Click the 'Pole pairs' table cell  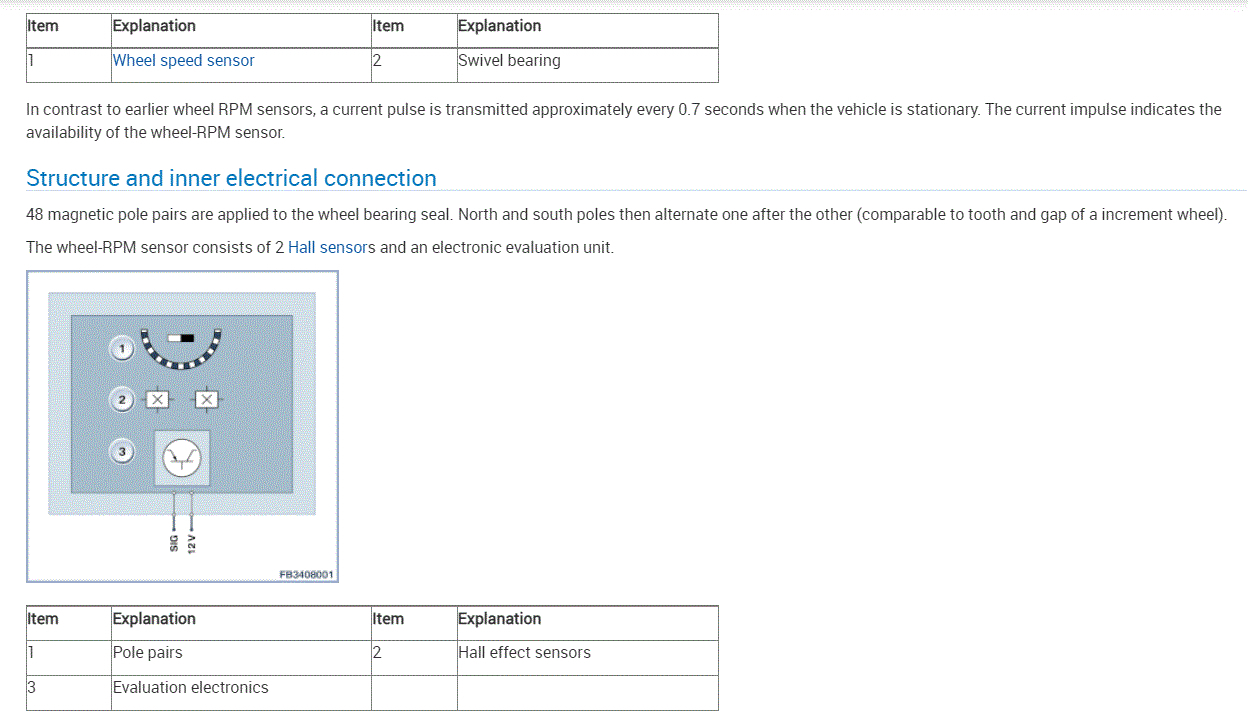point(241,657)
